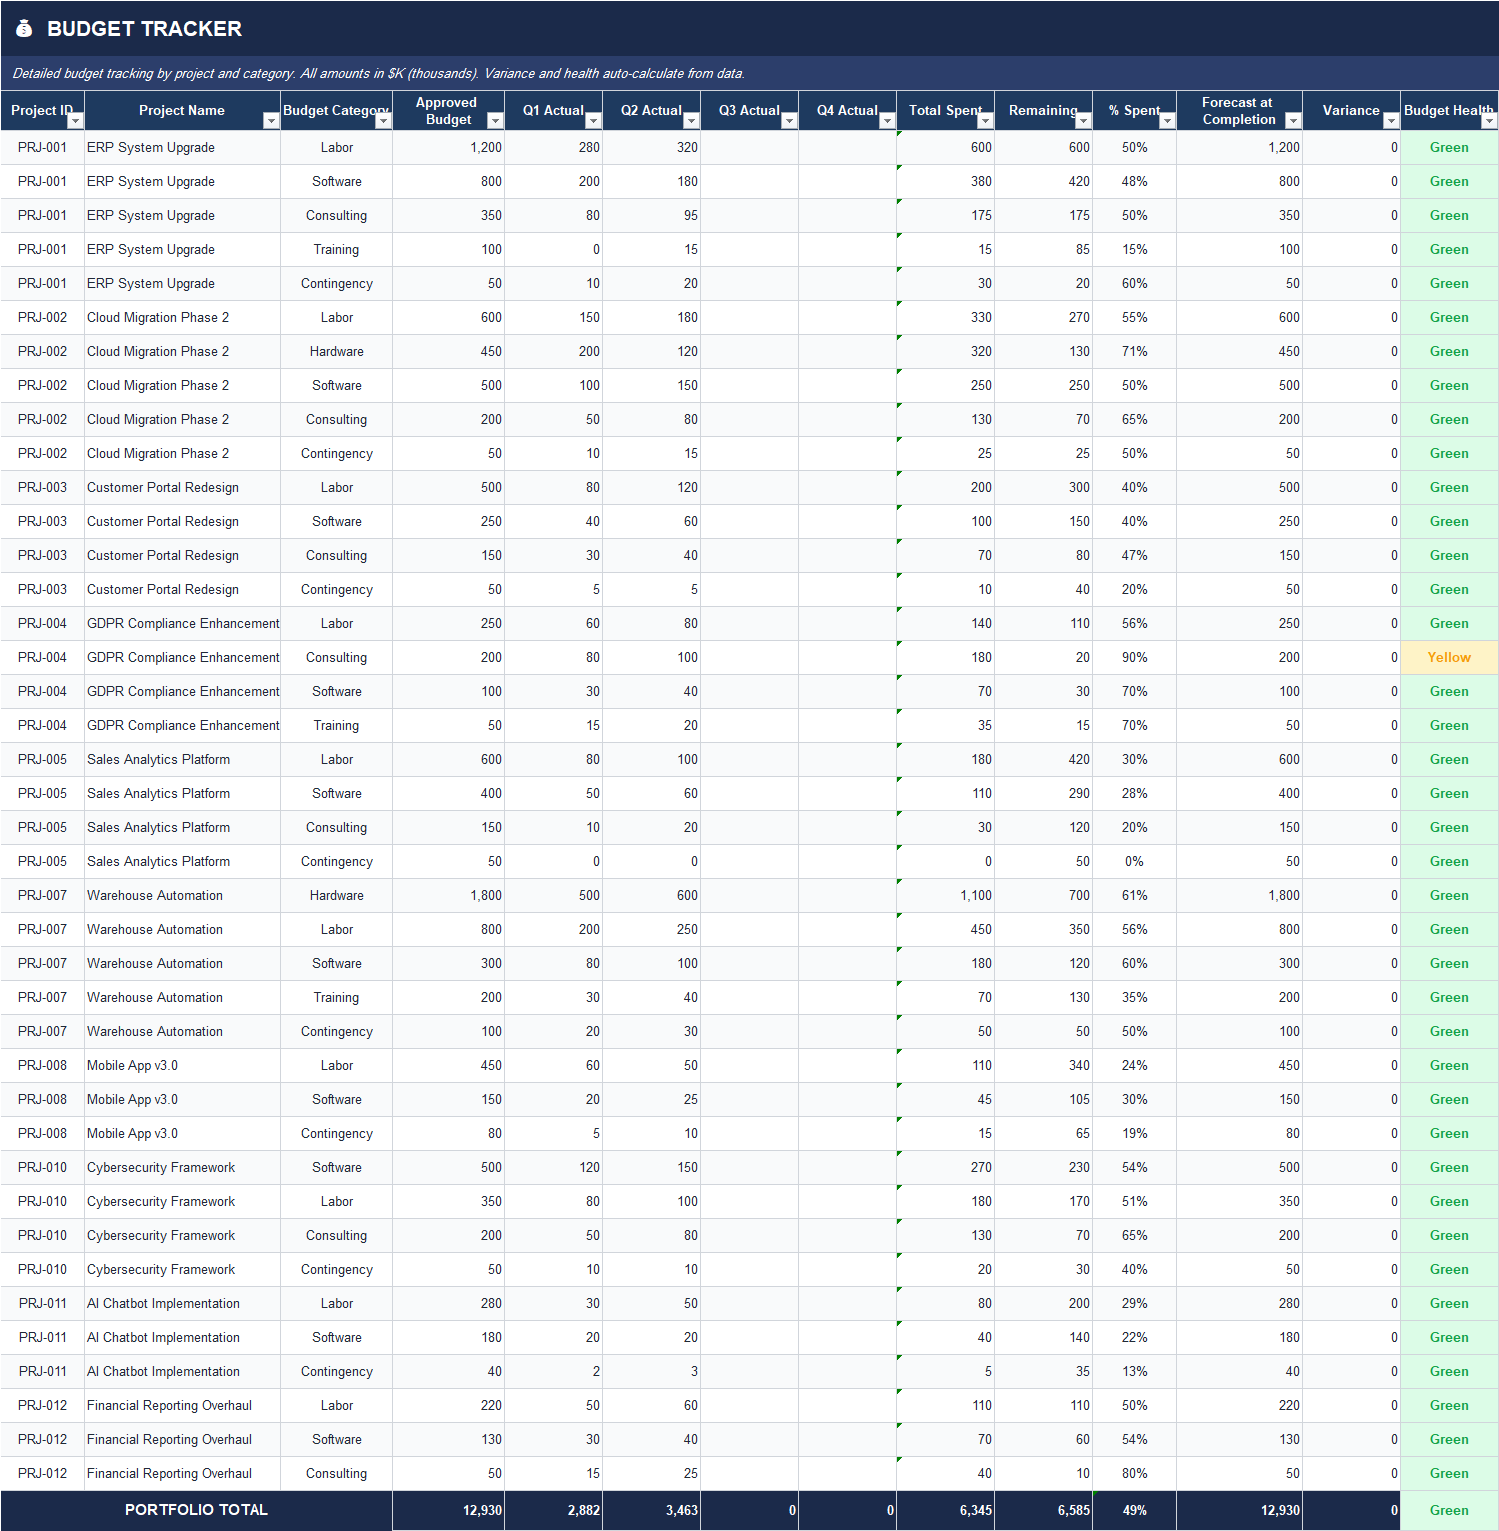Open the Q3 Actual filter dropdown
The height and width of the screenshot is (1531, 1499).
click(789, 122)
